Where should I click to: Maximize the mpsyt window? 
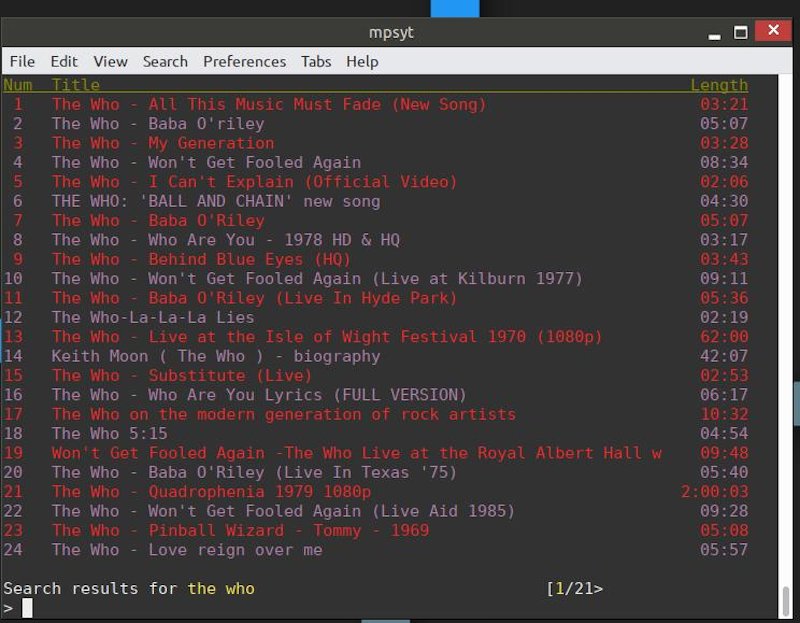[741, 32]
